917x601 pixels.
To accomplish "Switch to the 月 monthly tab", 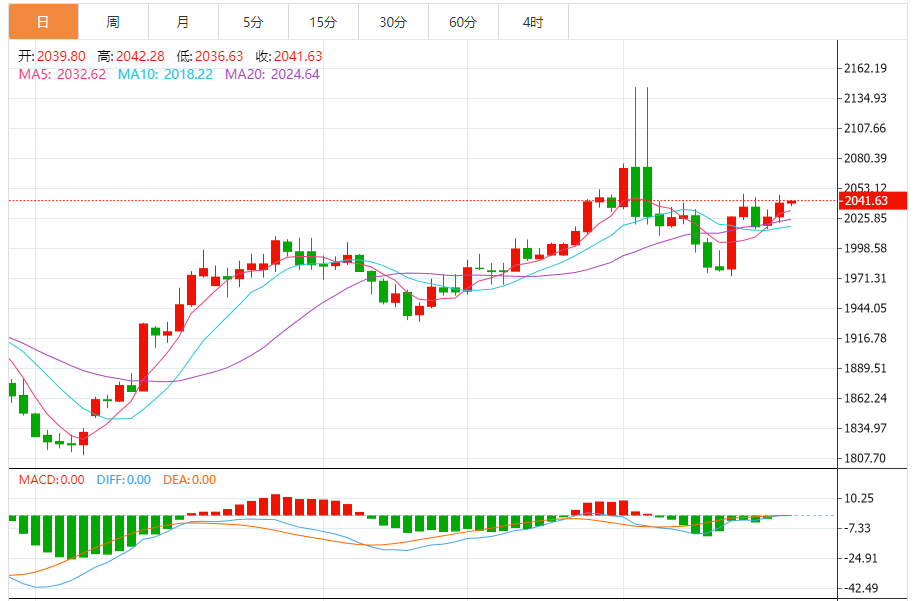I will pyautogui.click(x=184, y=22).
